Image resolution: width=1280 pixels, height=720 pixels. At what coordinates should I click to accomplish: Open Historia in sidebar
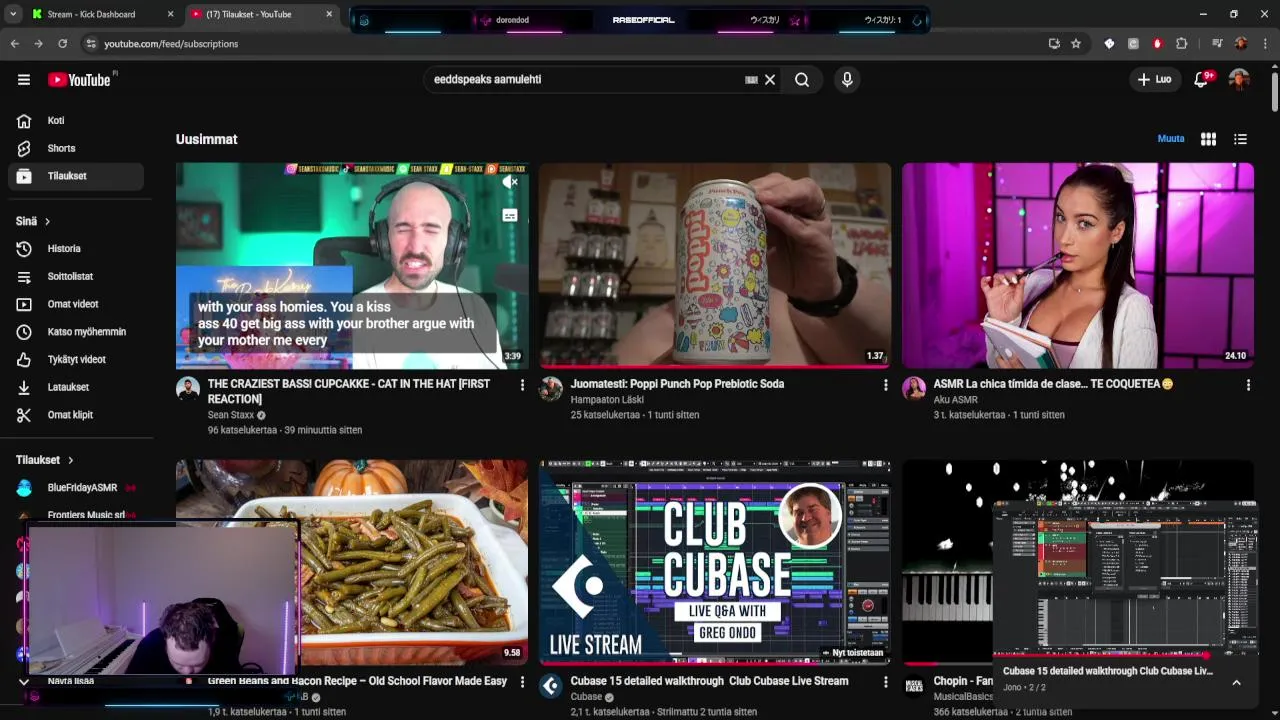pyautogui.click(x=76, y=249)
